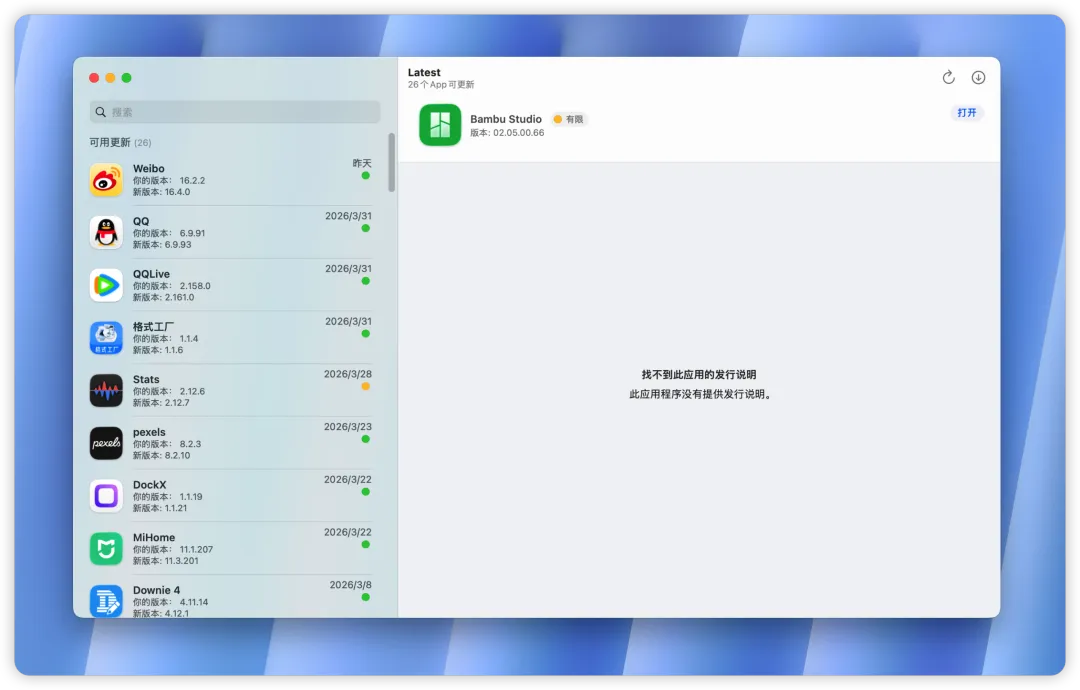Click new version 11.3.201 for MiHome
The image size is (1080, 690).
tap(181, 561)
